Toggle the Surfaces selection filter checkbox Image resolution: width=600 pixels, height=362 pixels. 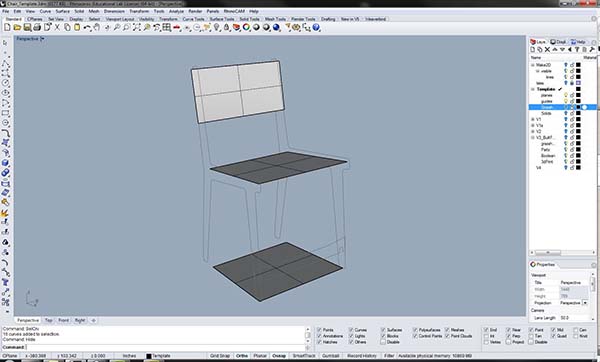coord(383,330)
